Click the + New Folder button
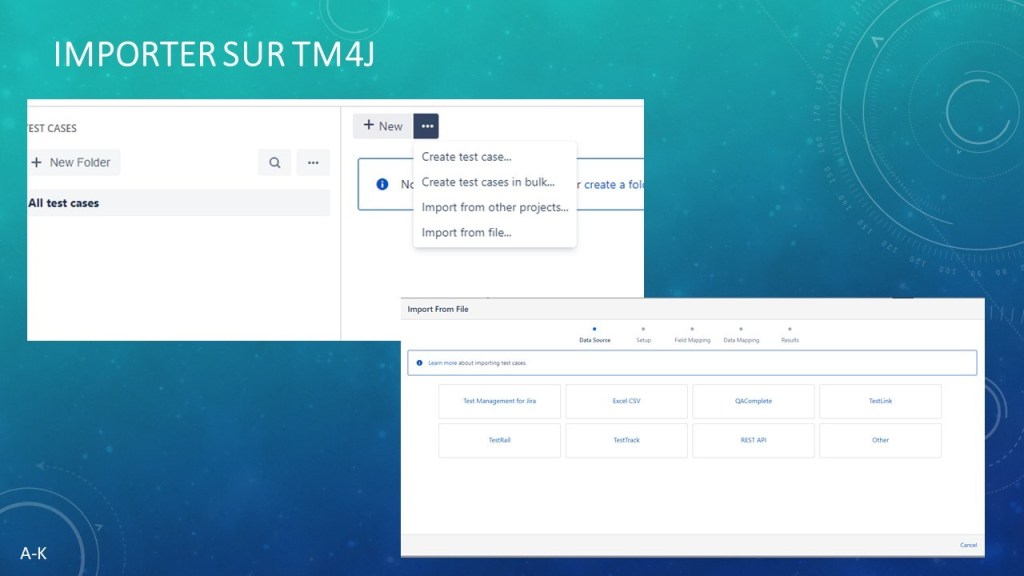 click(x=72, y=163)
